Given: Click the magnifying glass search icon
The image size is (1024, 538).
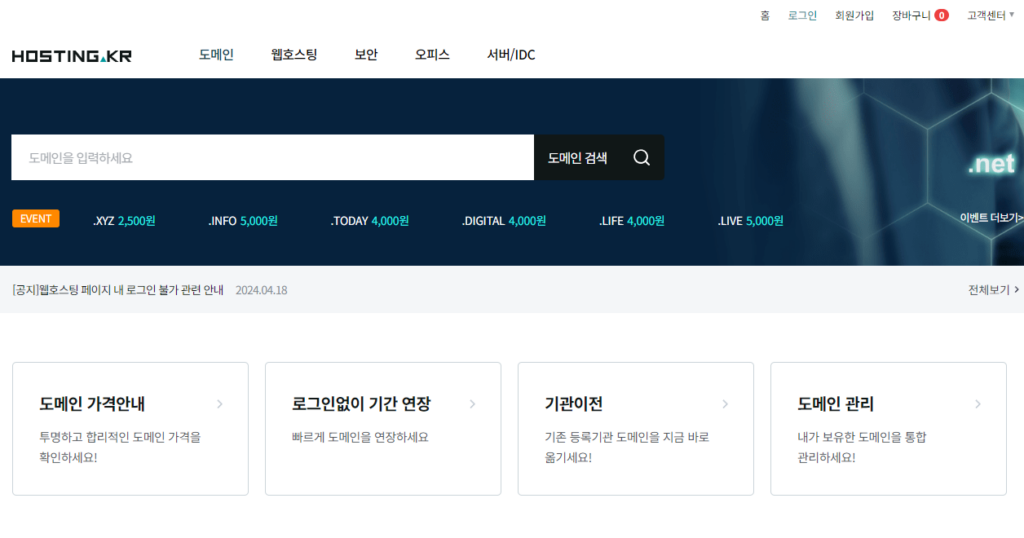Looking at the screenshot, I should [x=641, y=158].
